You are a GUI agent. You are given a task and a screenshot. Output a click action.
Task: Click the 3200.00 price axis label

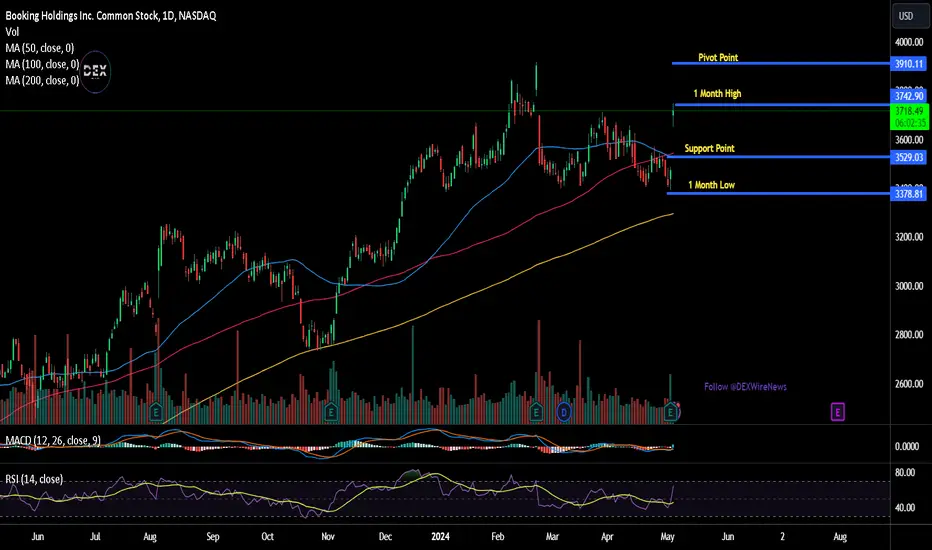point(909,237)
